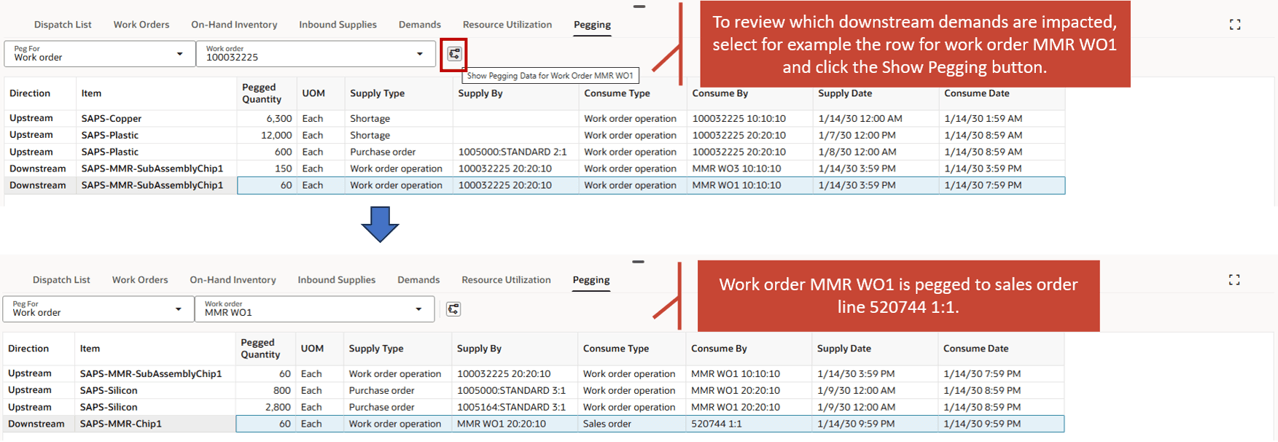The image size is (1278, 442).
Task: Open Resource Utilization tab in top panel
Action: pos(507,24)
